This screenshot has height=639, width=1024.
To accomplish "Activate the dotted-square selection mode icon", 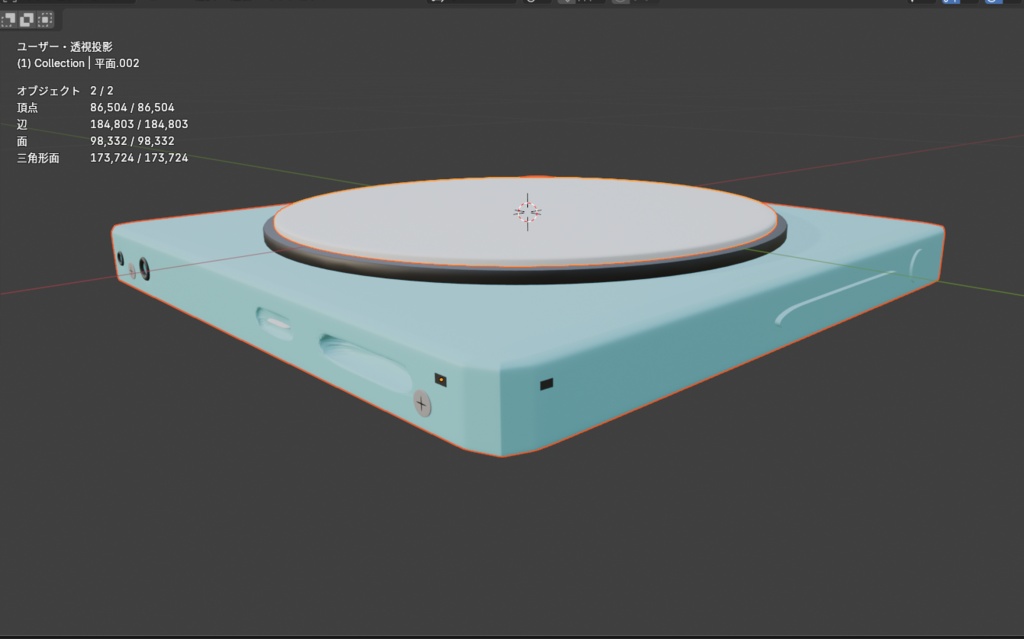I will point(45,20).
